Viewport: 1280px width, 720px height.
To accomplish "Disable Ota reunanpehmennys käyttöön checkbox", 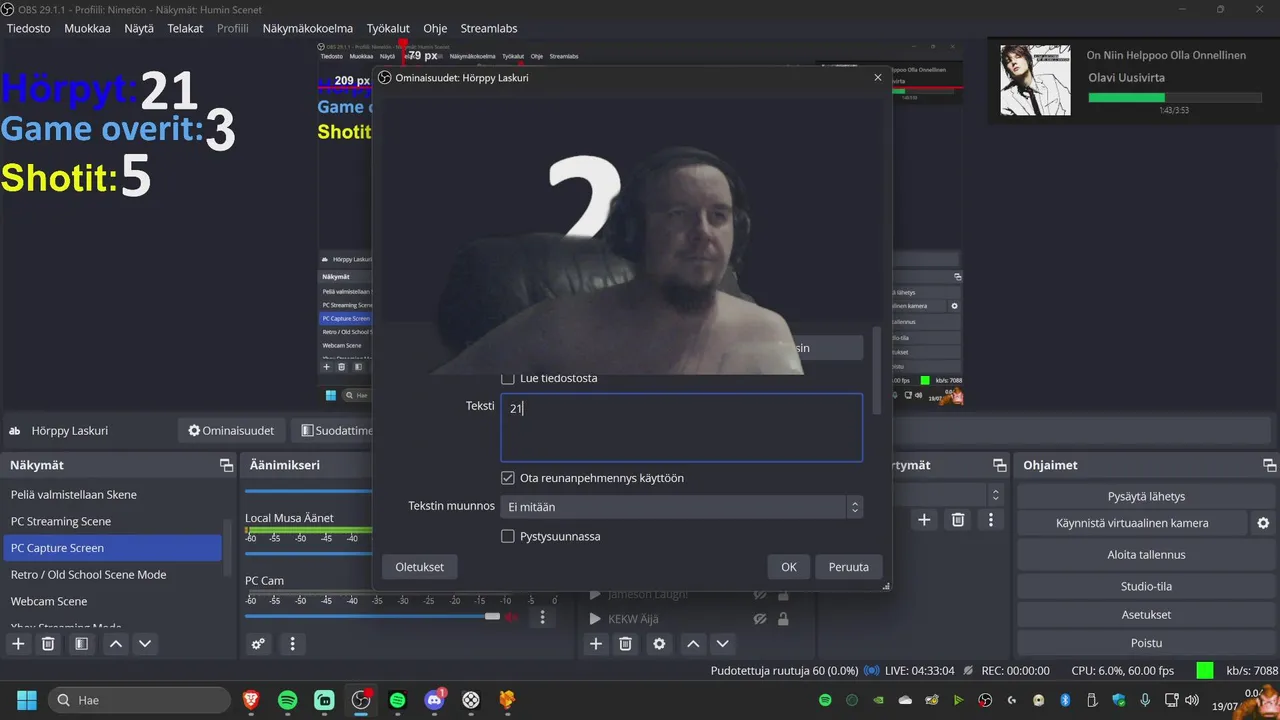I will pos(508,478).
